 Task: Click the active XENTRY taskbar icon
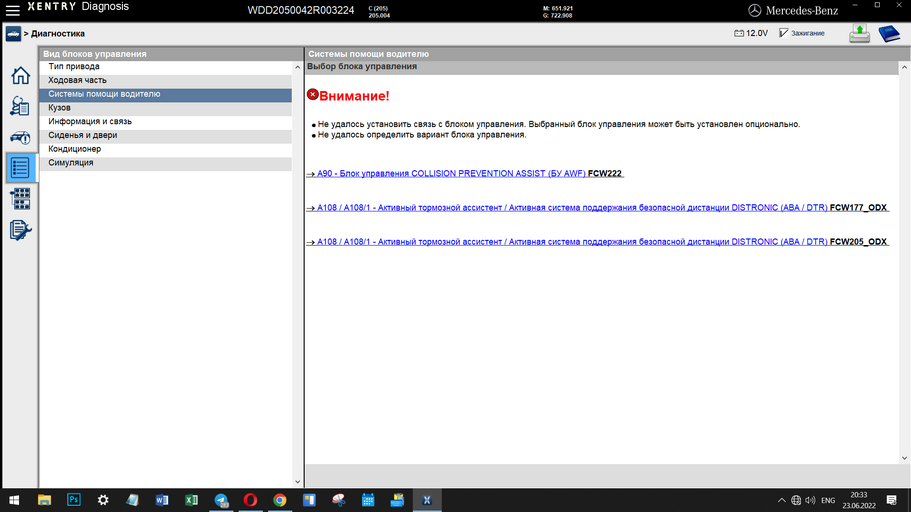click(427, 500)
